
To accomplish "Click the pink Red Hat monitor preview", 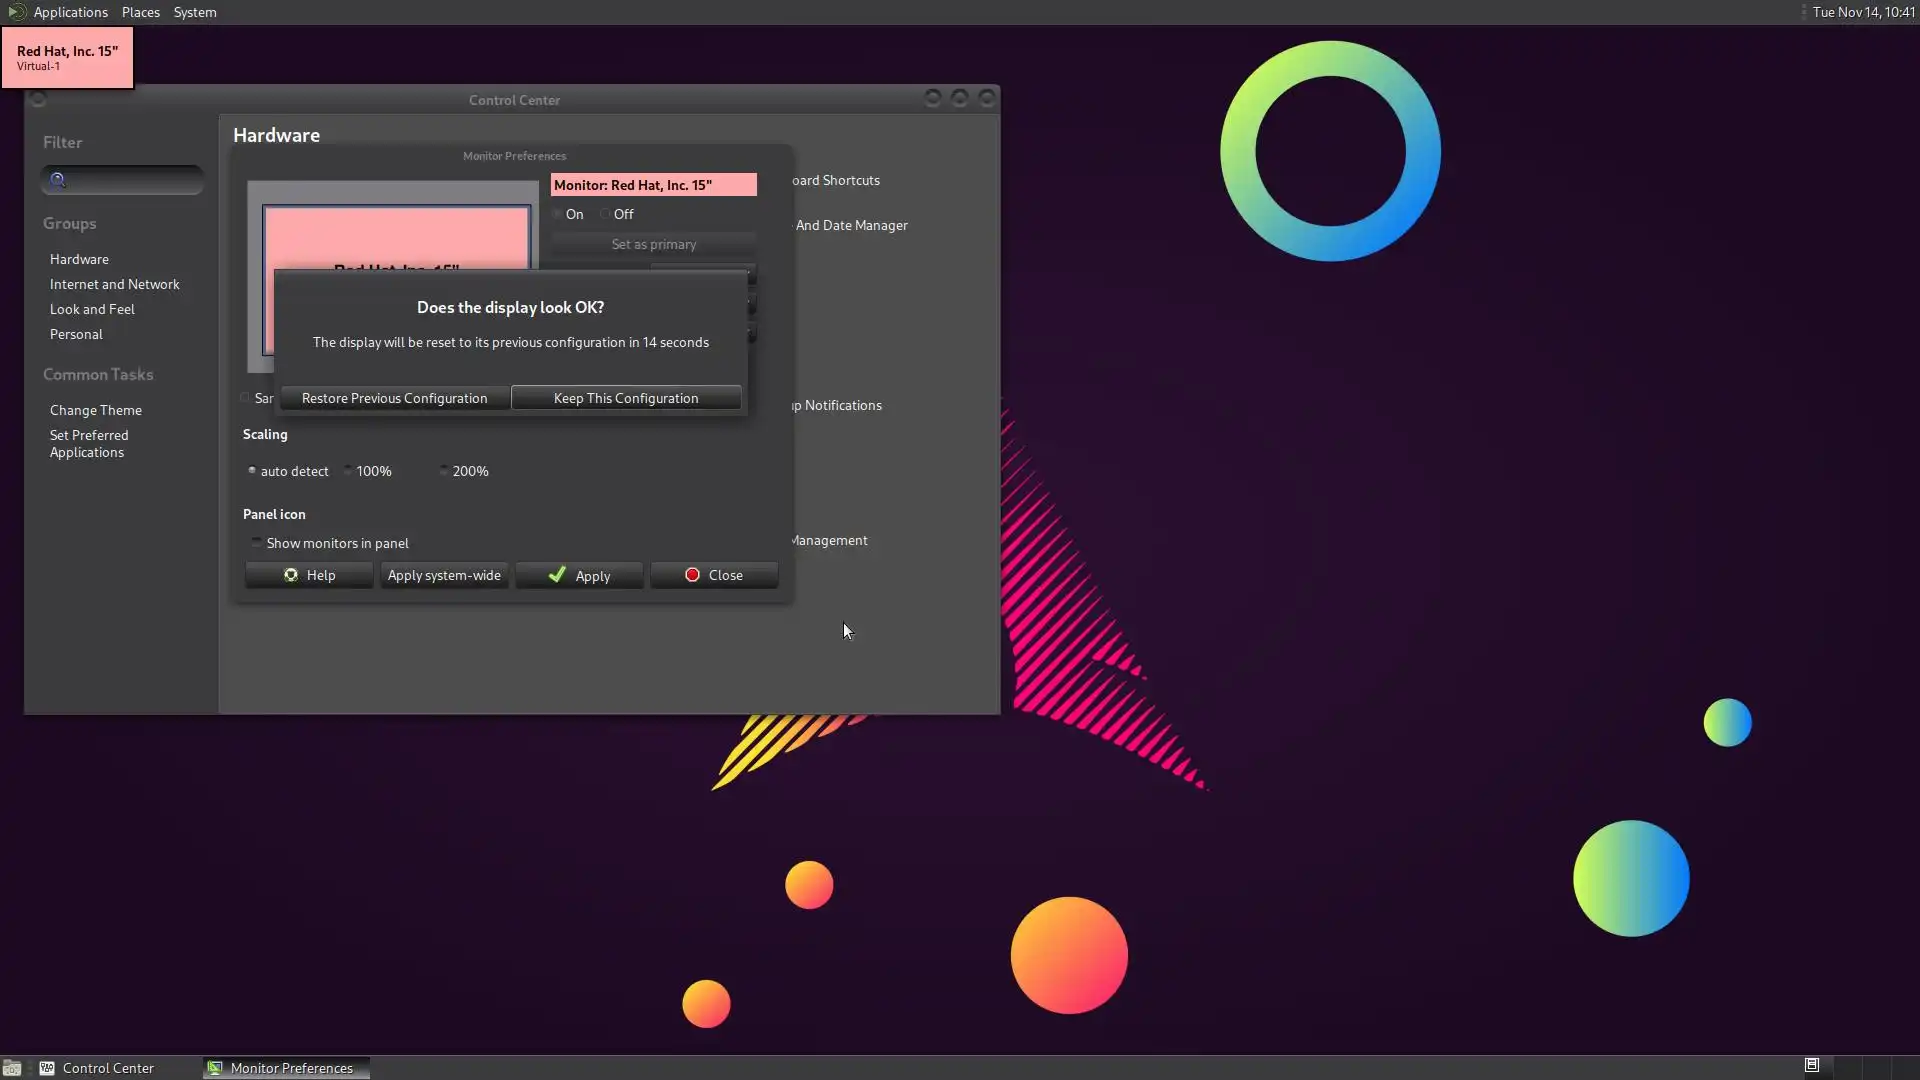I will (x=396, y=236).
